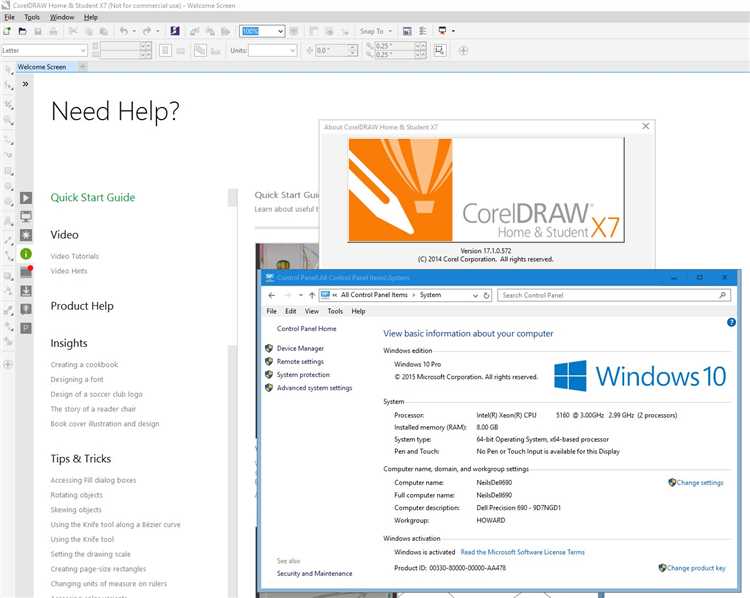750x598 pixels.
Task: Select Quick Start Guide in help list
Action: click(93, 198)
